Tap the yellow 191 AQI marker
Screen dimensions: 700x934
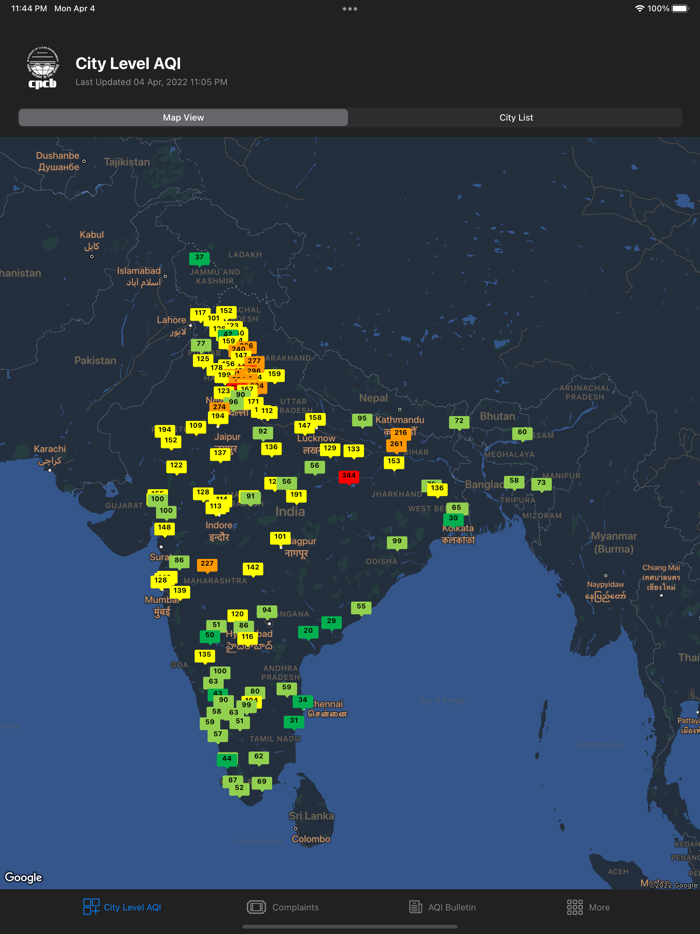click(x=296, y=496)
